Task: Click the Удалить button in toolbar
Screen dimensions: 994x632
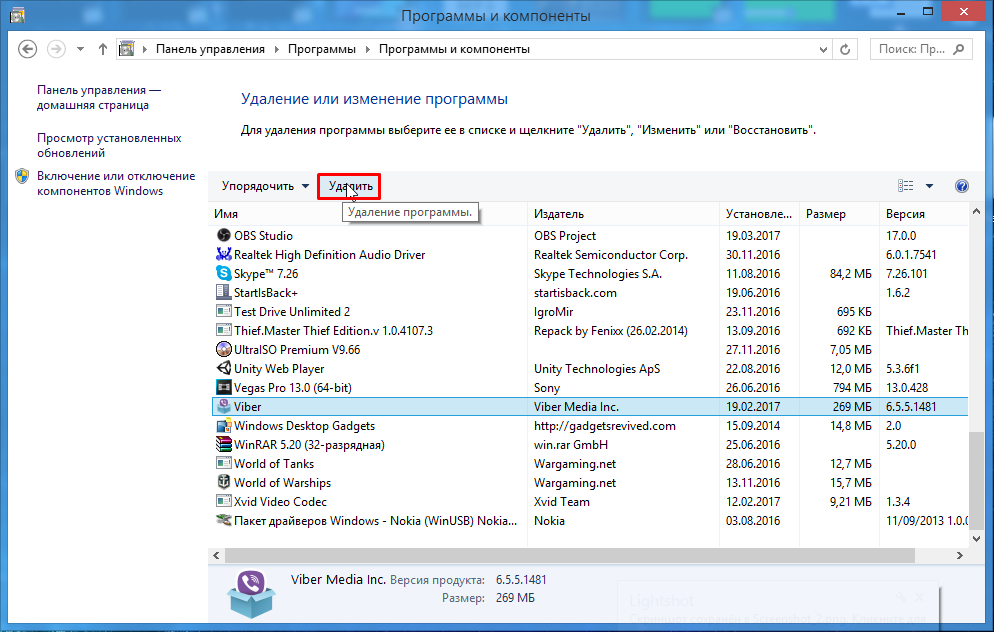Action: (350, 186)
